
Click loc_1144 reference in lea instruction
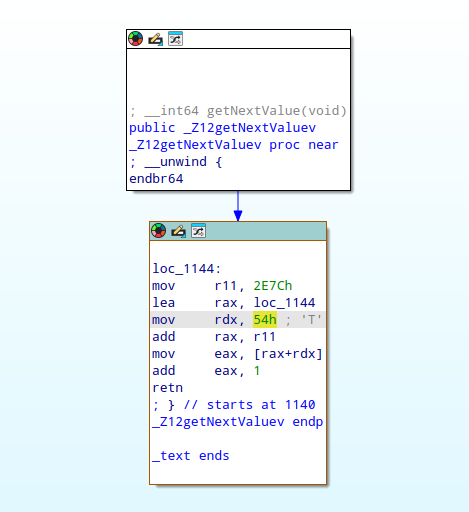pyautogui.click(x=284, y=303)
